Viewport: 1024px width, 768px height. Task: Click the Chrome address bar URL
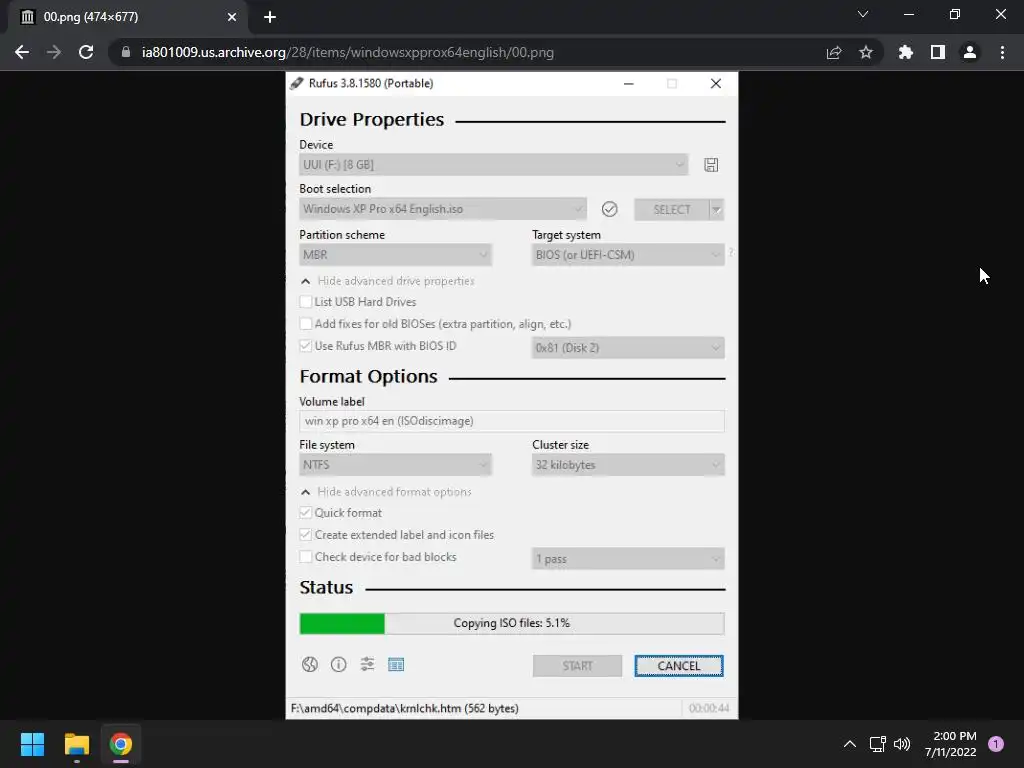tap(347, 52)
